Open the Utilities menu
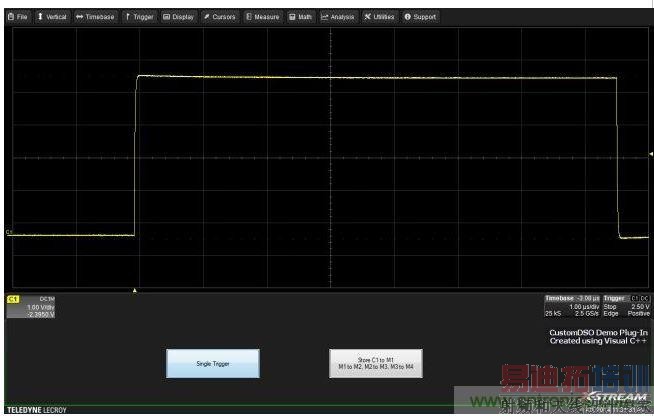 (379, 17)
